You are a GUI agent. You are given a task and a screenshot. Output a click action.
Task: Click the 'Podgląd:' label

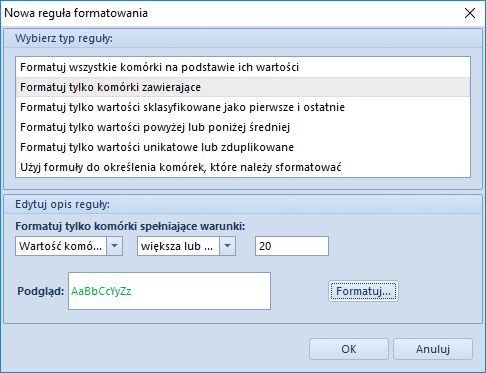pyautogui.click(x=41, y=291)
